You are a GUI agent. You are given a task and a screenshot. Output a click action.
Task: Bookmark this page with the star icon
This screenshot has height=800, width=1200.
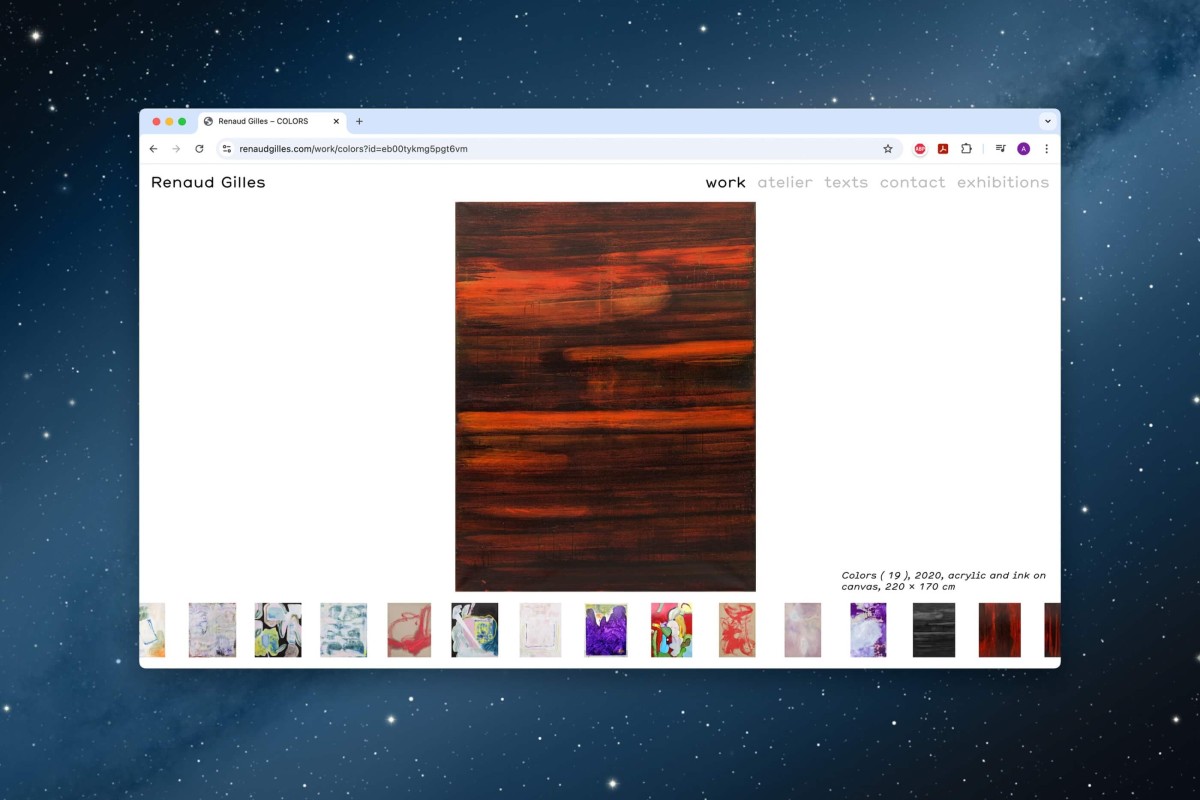pyautogui.click(x=887, y=149)
